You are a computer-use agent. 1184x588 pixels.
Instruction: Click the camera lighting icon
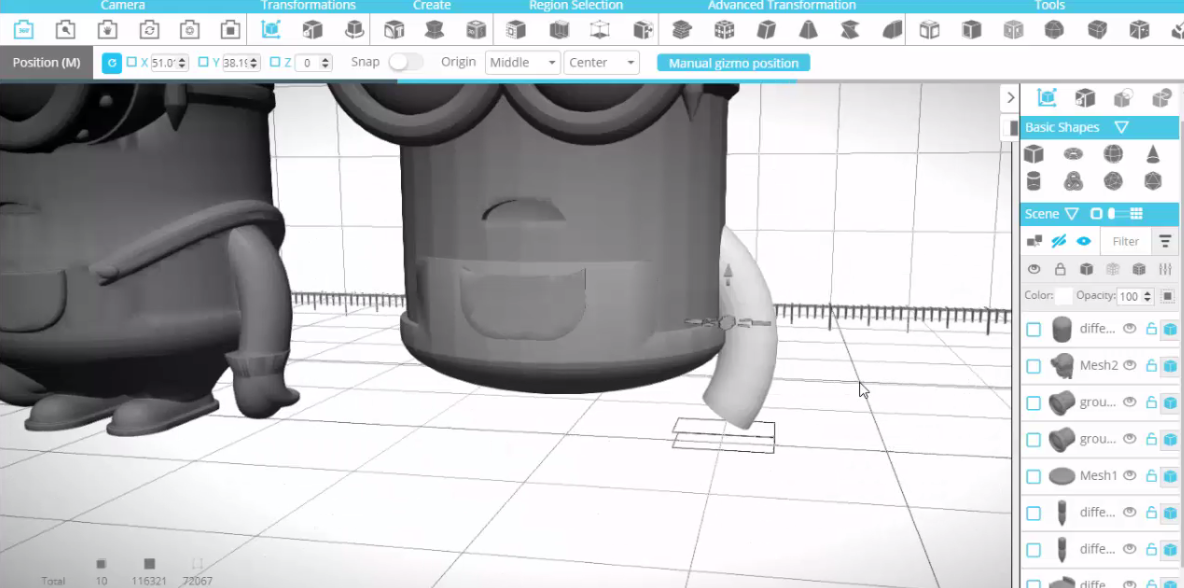click(107, 30)
